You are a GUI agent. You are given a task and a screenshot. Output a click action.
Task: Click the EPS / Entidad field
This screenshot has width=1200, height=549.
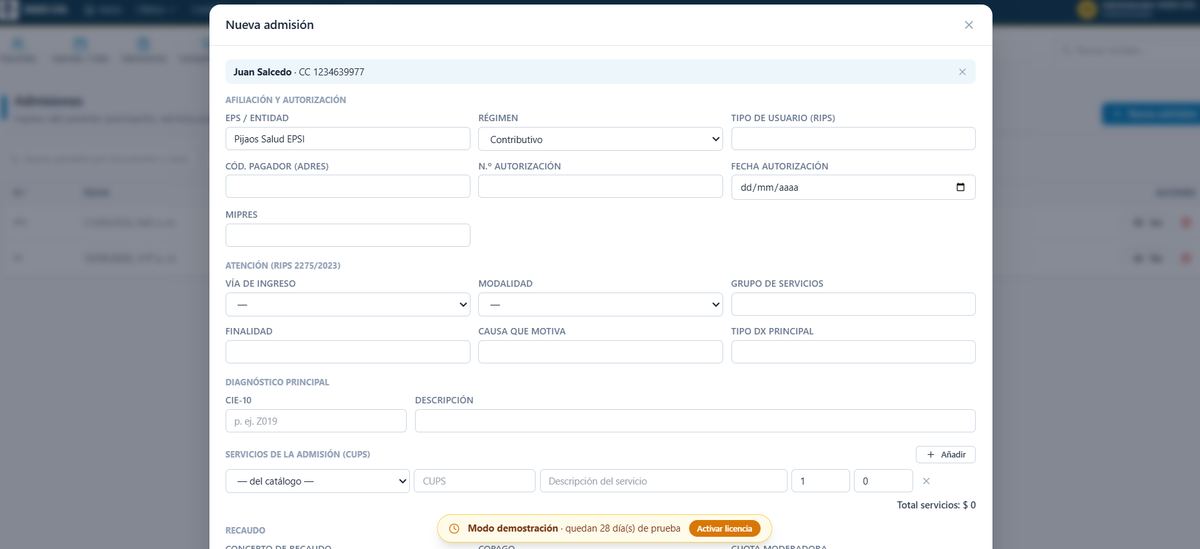(348, 139)
